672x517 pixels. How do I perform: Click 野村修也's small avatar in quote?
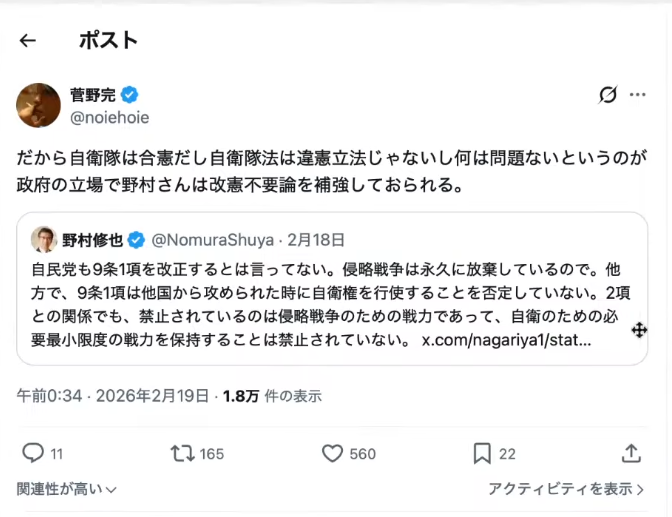44,240
